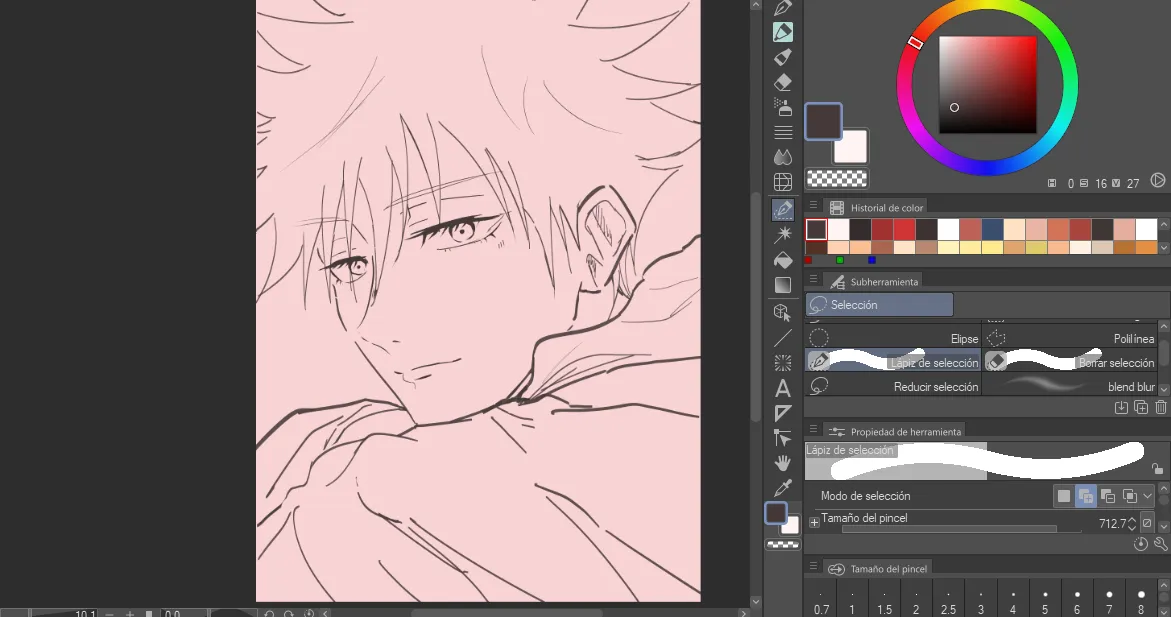Select the Fill bucket tool
The height and width of the screenshot is (617, 1171).
(x=783, y=260)
